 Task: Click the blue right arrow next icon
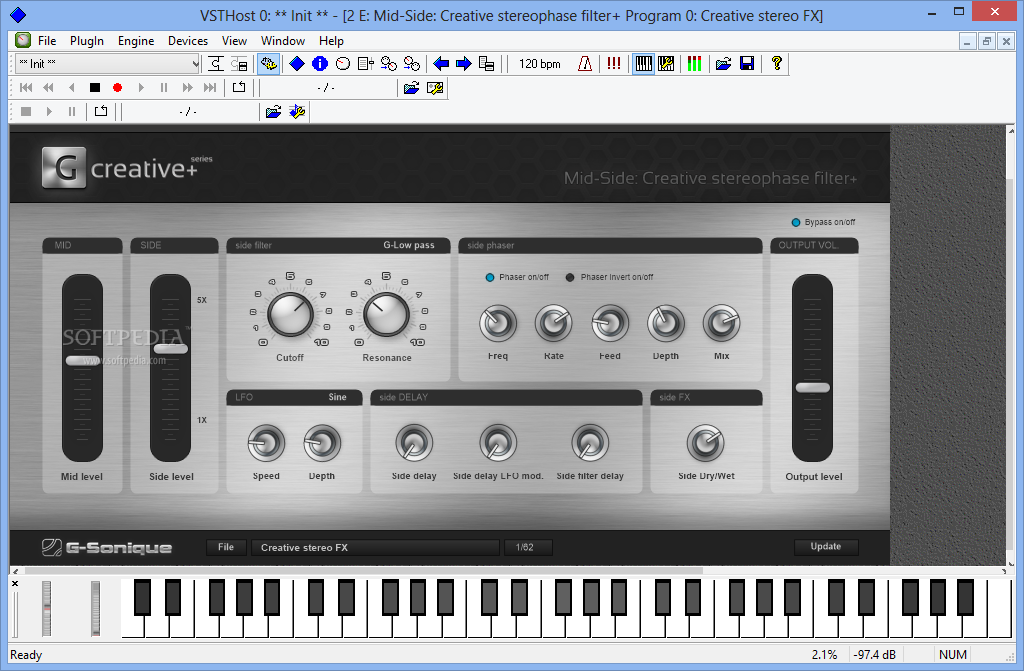coord(464,63)
